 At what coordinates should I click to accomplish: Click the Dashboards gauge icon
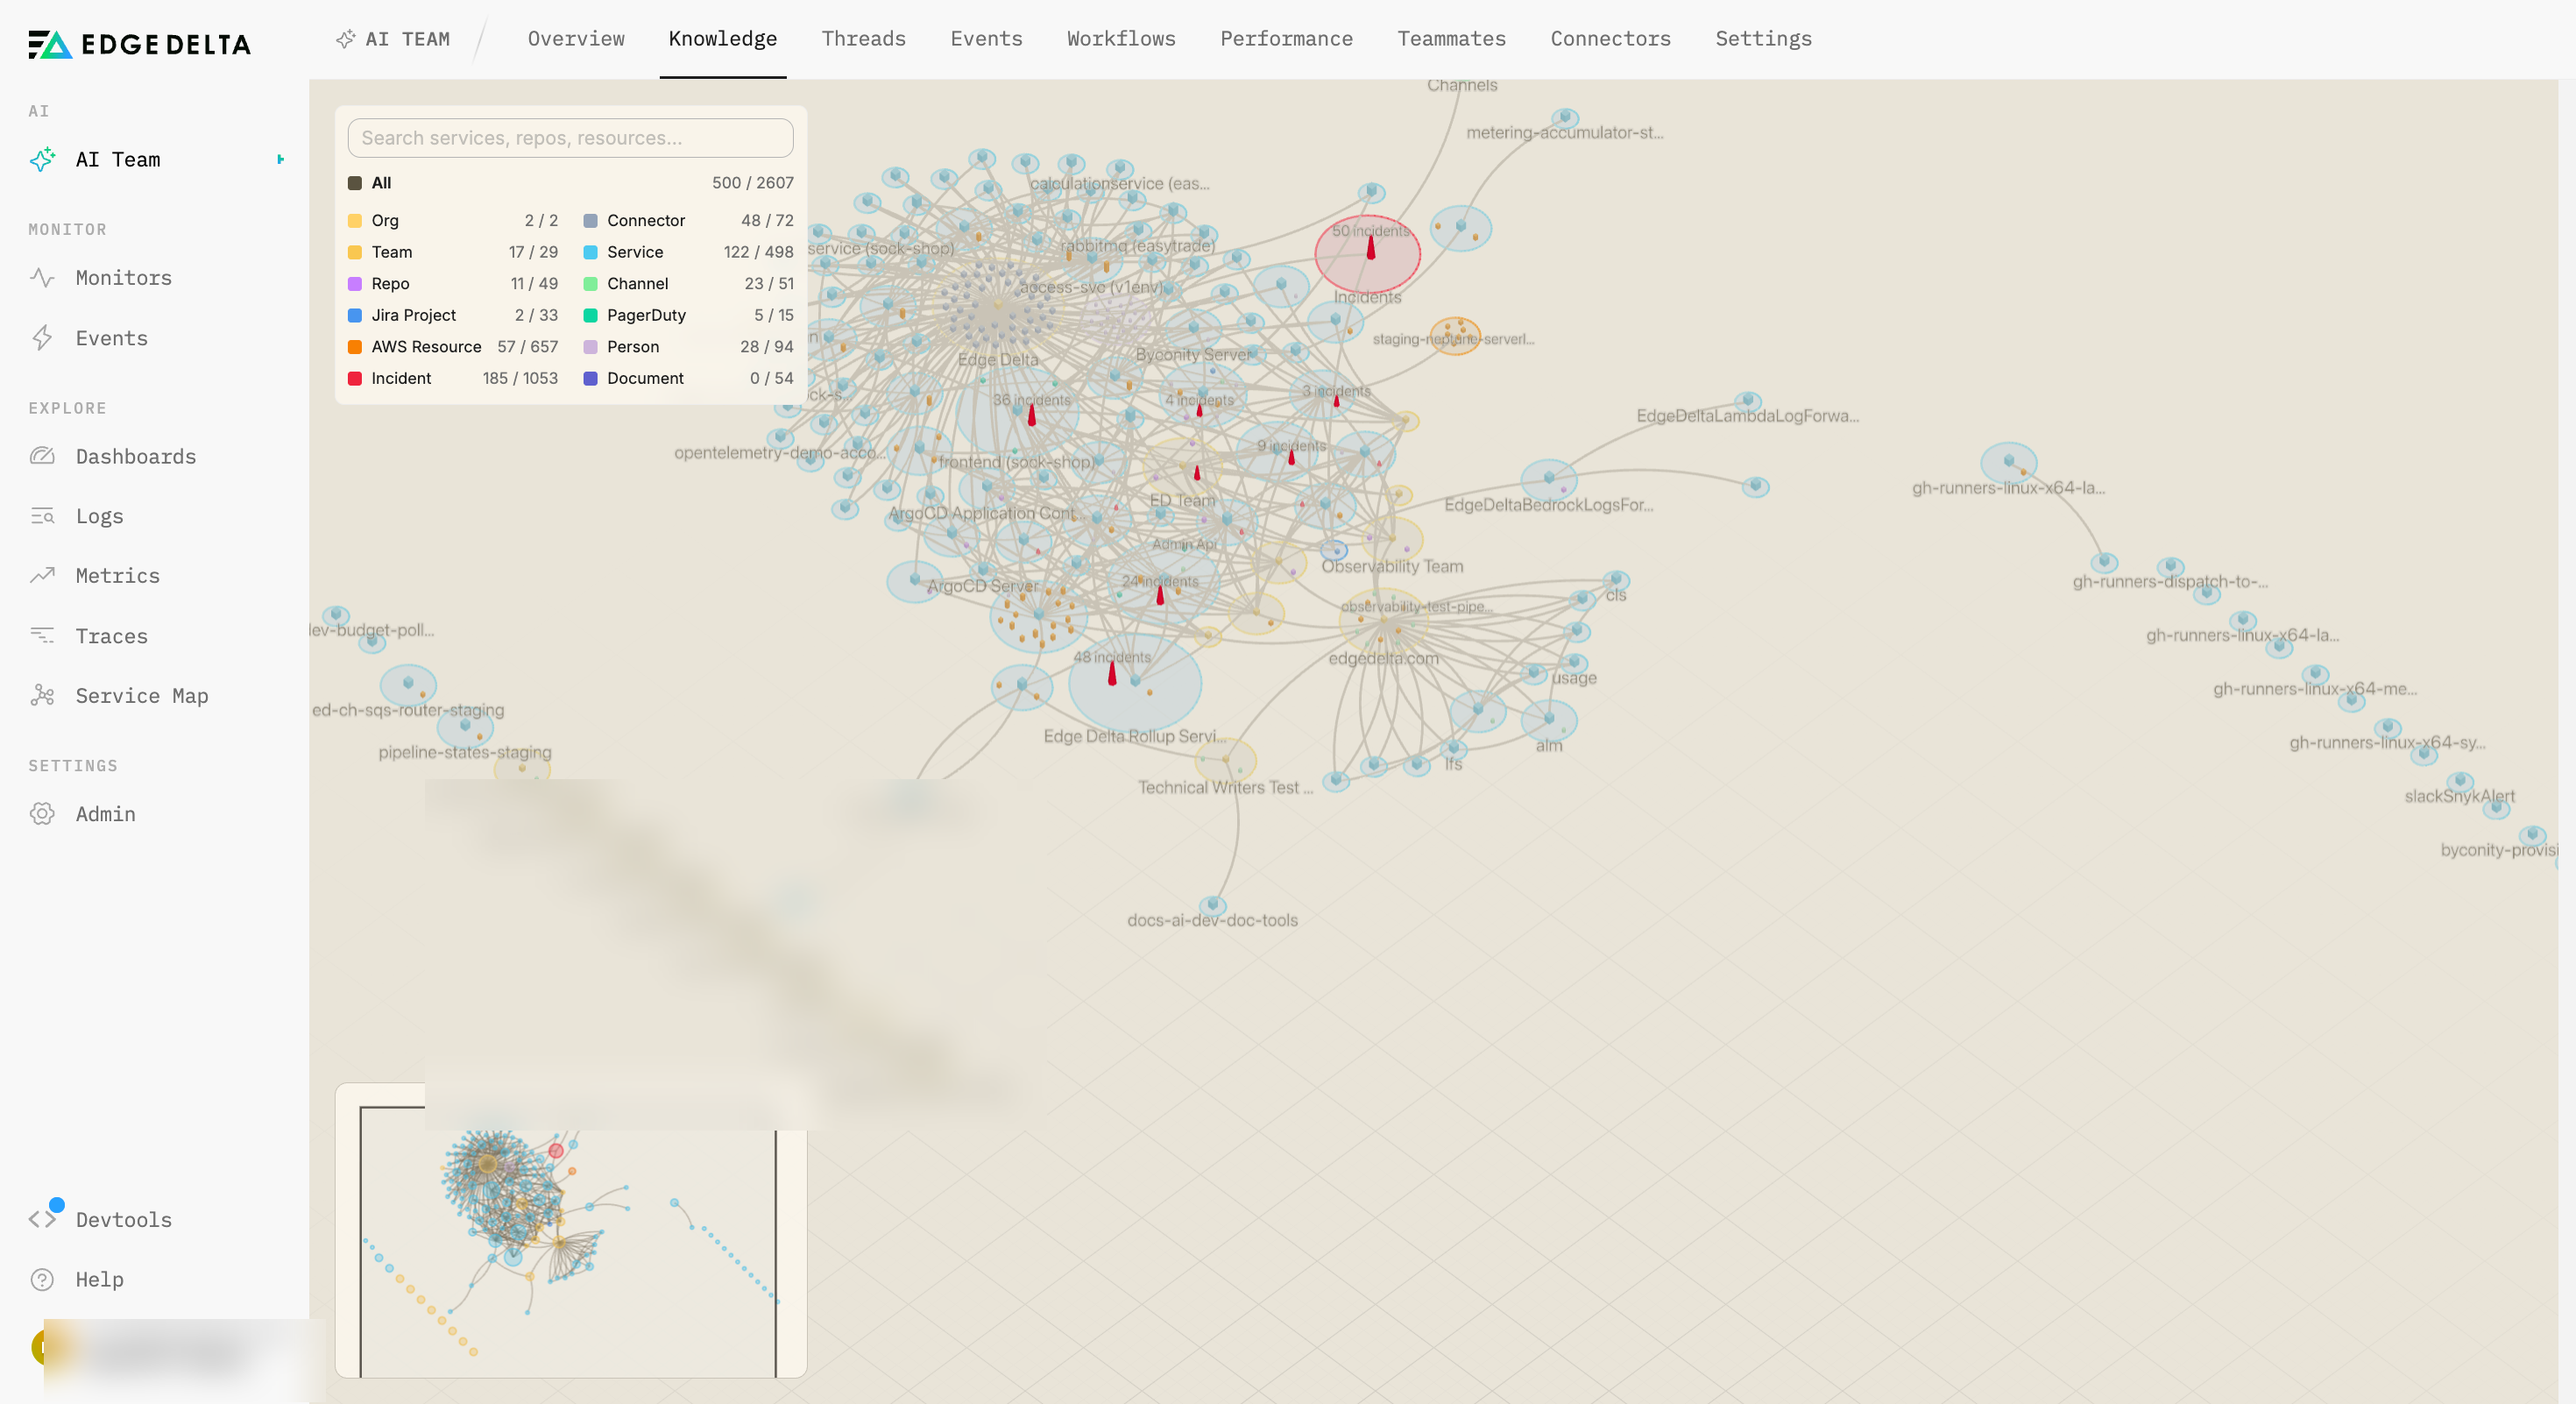tap(42, 456)
